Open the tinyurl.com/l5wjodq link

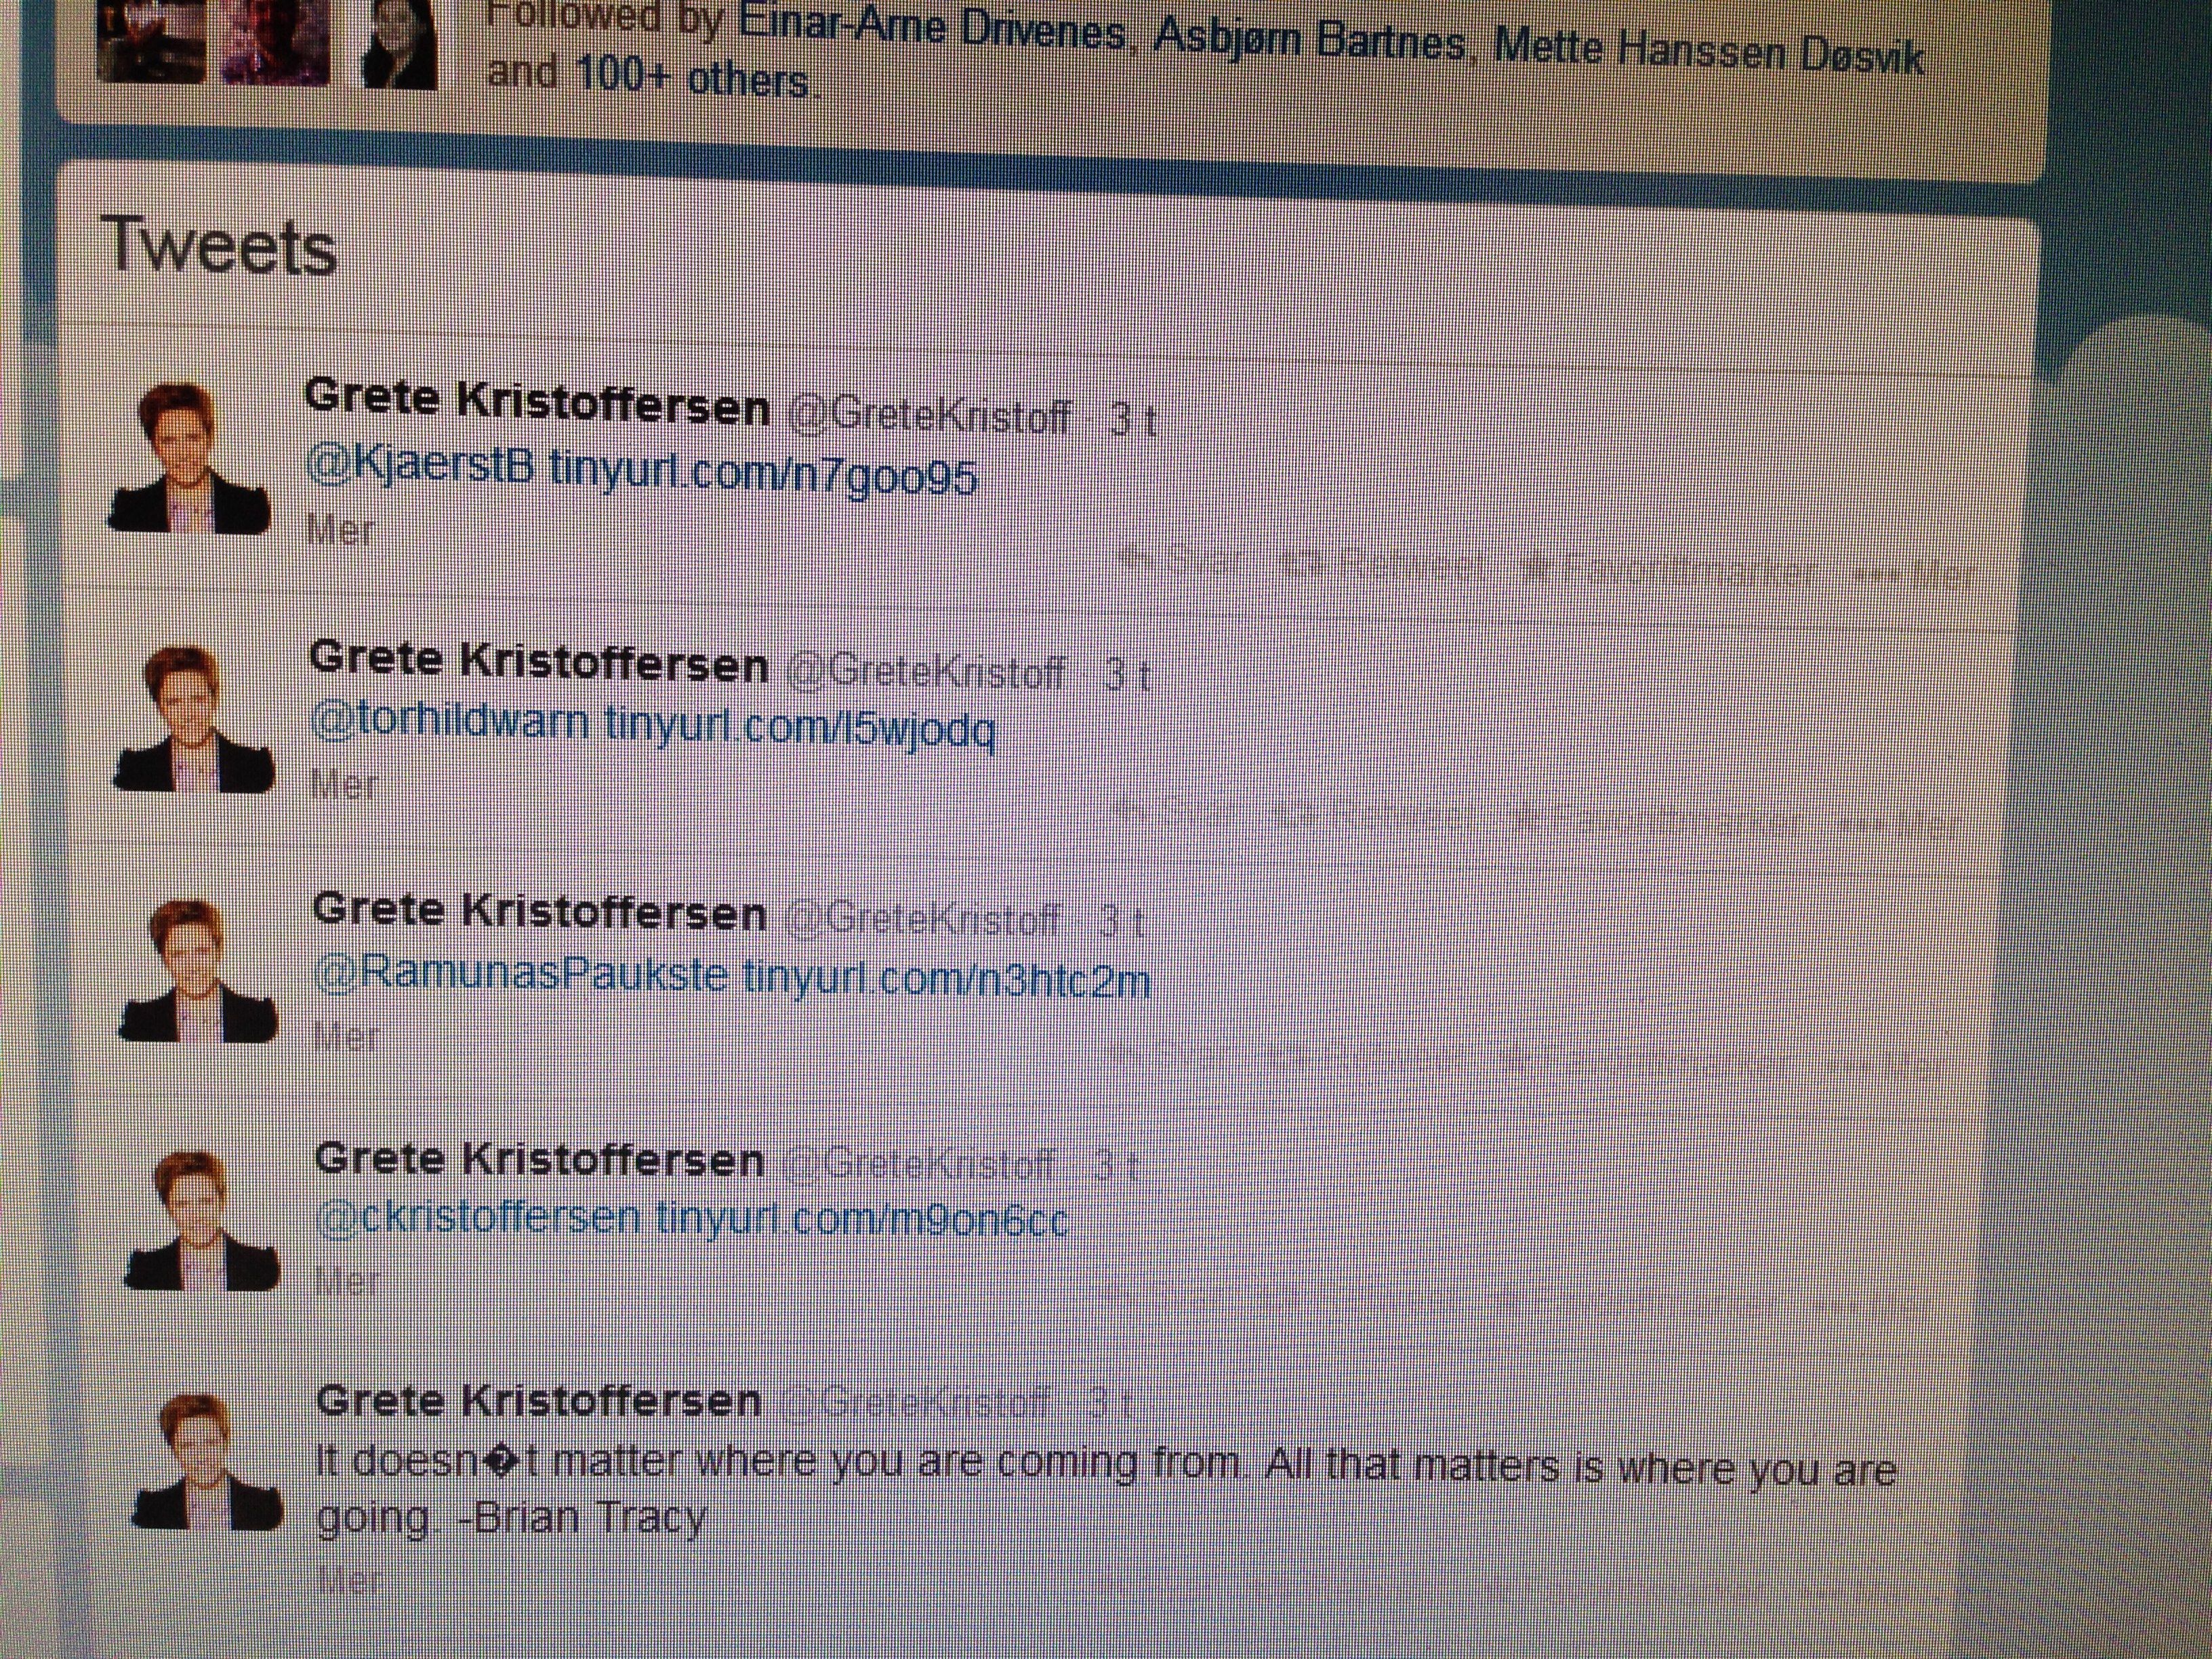point(800,727)
